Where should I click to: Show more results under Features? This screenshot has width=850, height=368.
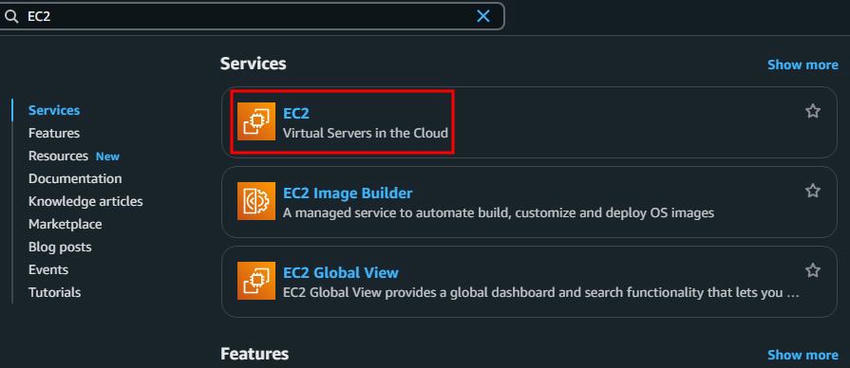pos(802,355)
